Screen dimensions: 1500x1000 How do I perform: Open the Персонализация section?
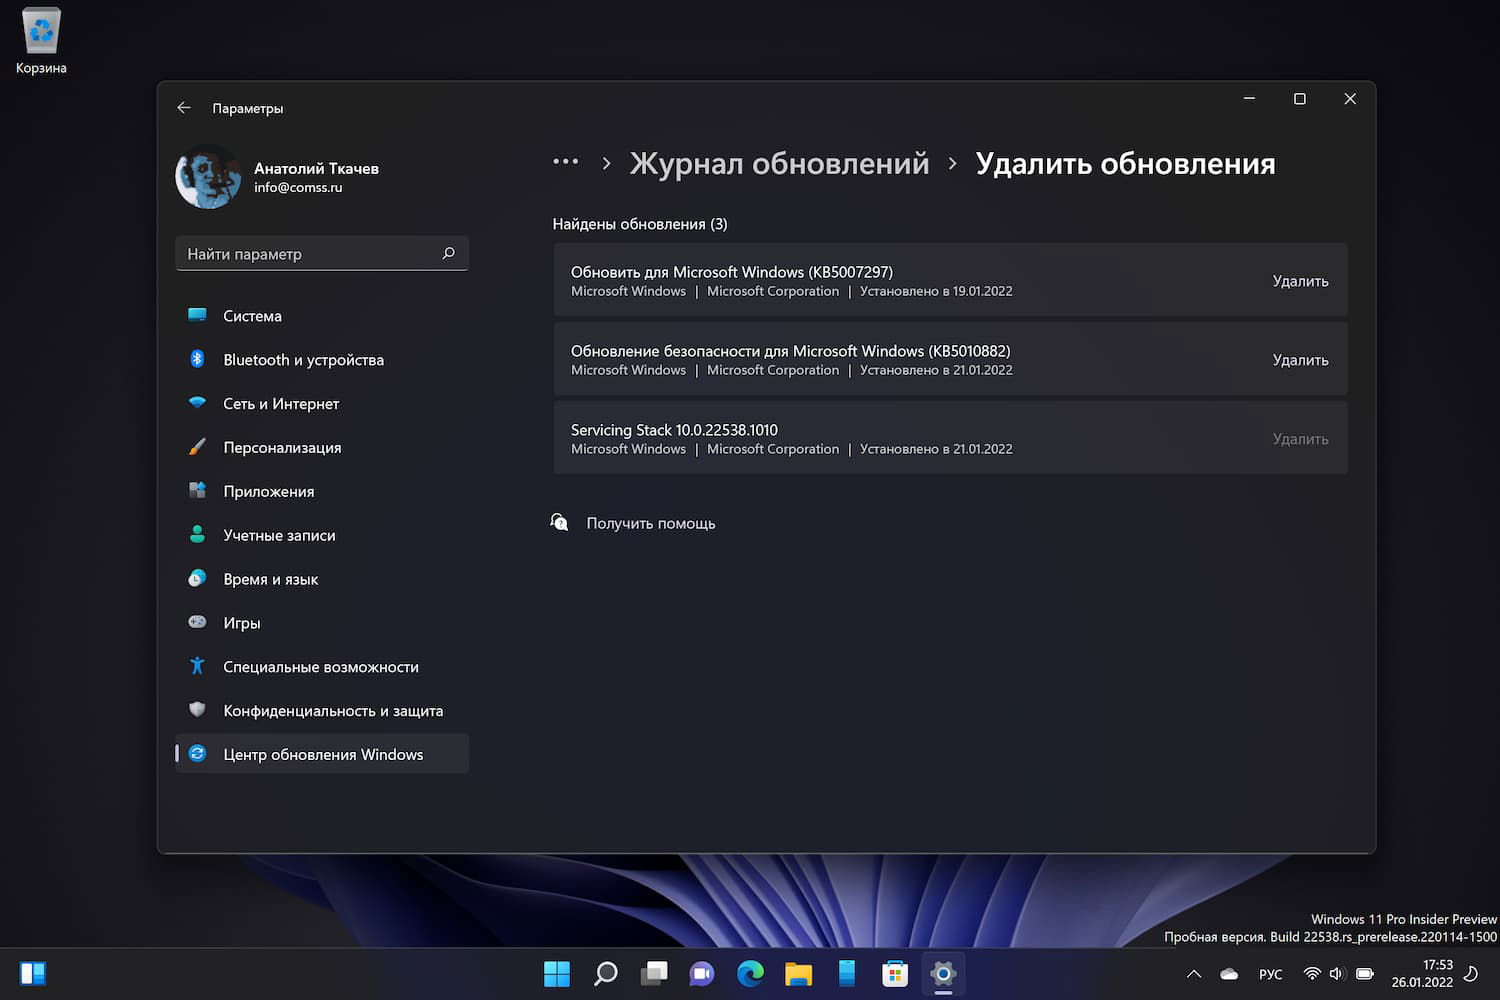322,448
